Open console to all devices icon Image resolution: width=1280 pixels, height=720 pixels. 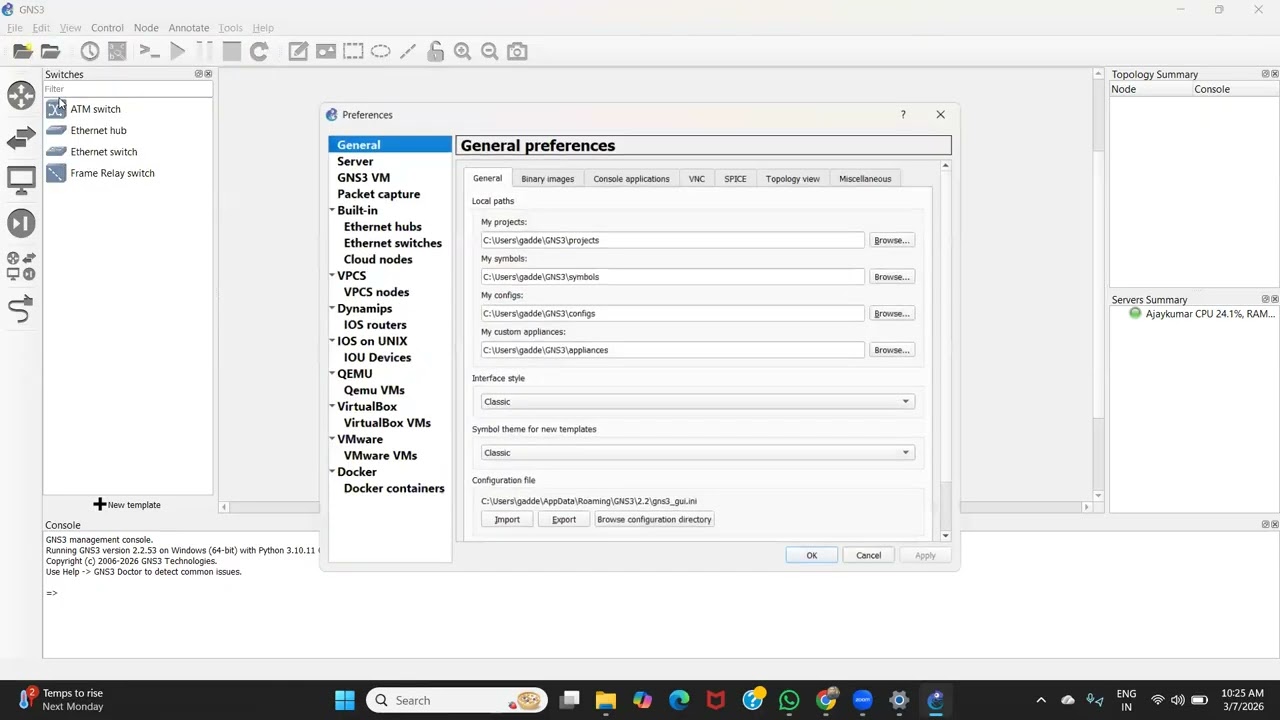(x=150, y=51)
